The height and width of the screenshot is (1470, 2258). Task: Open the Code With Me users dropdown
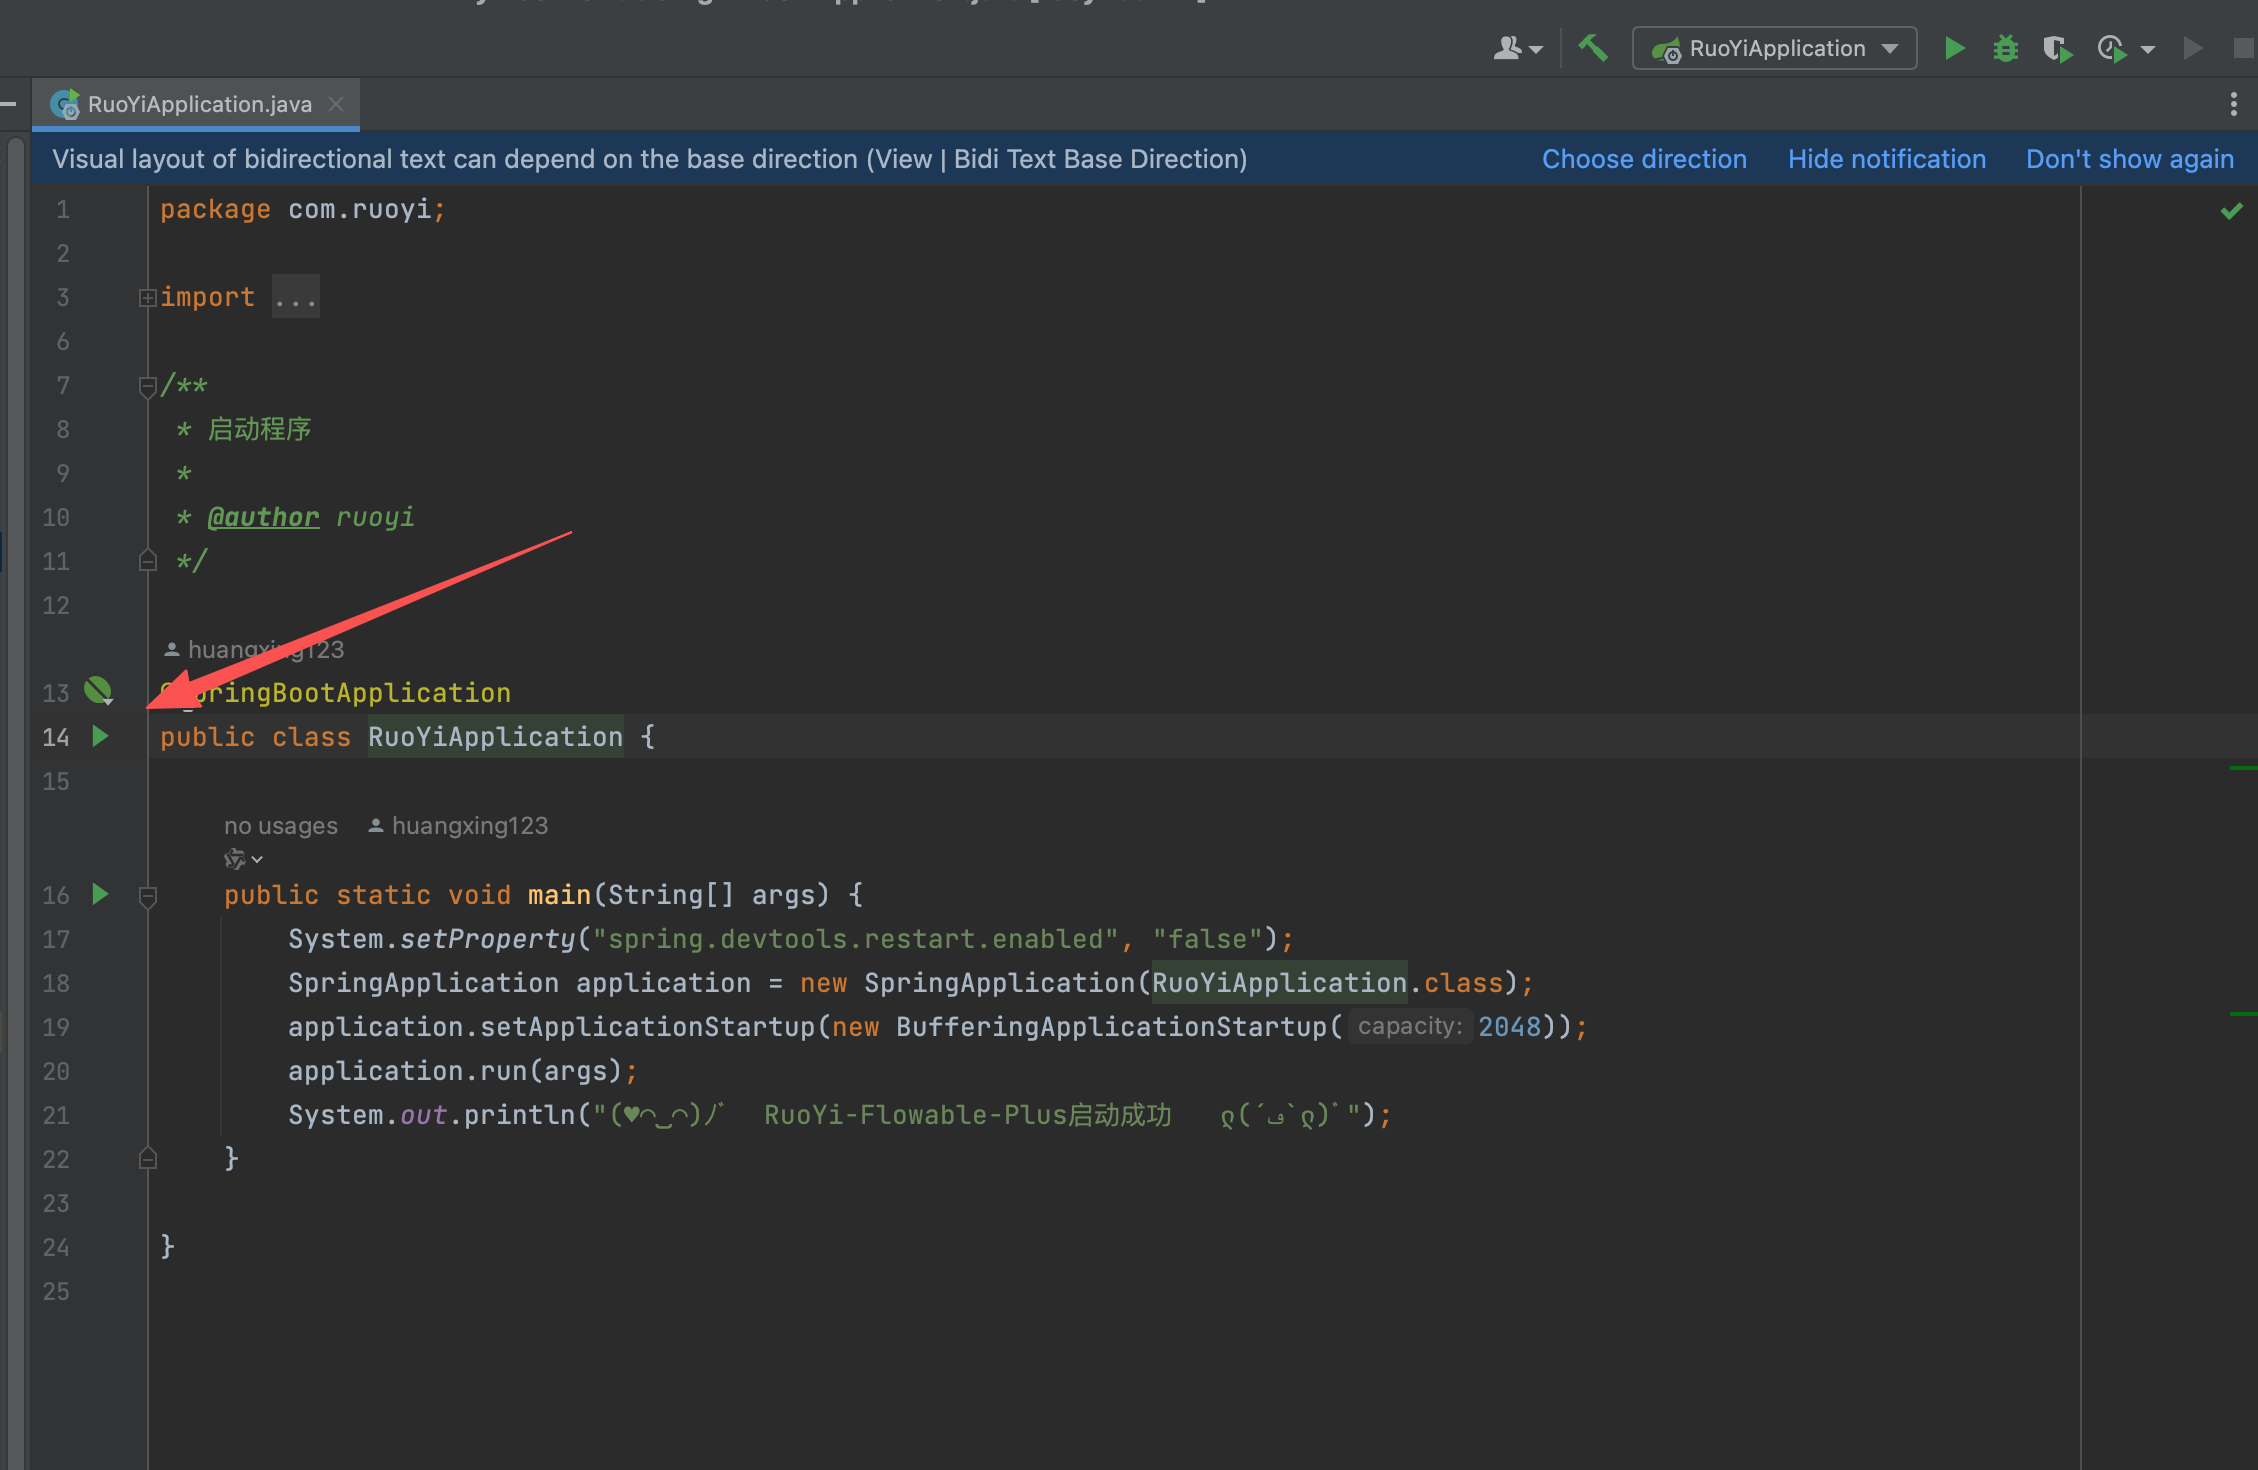[x=1517, y=48]
